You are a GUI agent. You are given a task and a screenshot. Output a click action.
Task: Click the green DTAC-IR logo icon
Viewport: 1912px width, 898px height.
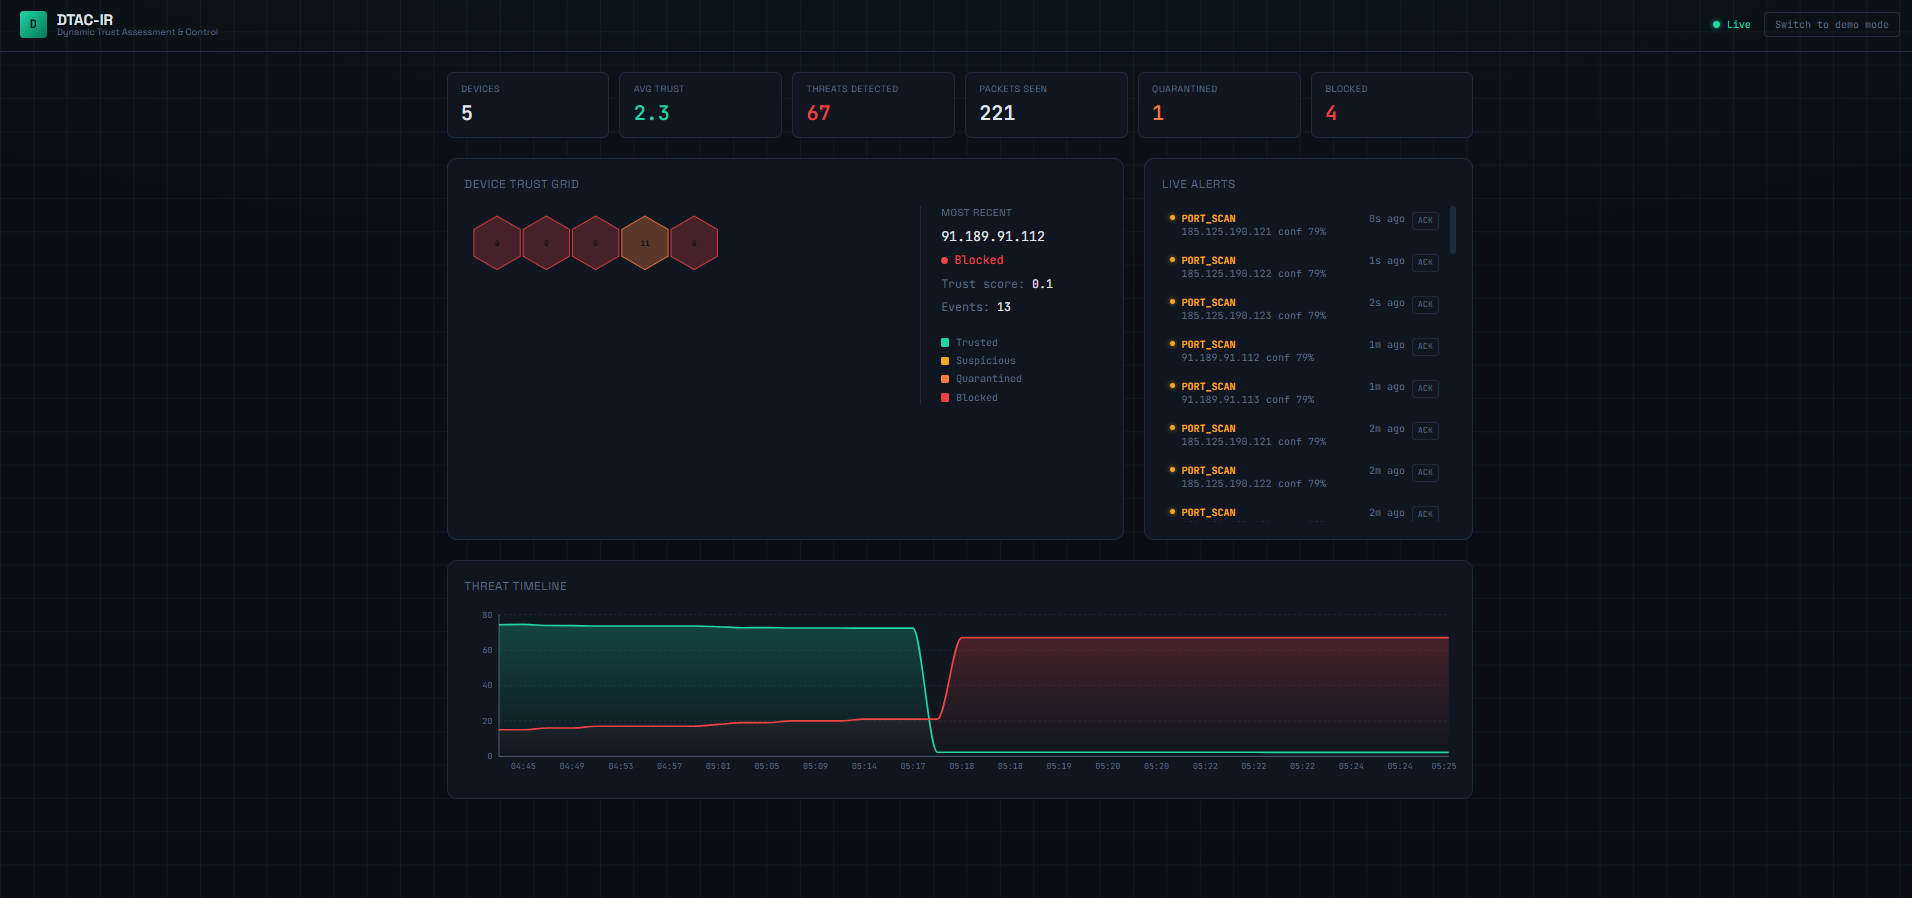[33, 24]
